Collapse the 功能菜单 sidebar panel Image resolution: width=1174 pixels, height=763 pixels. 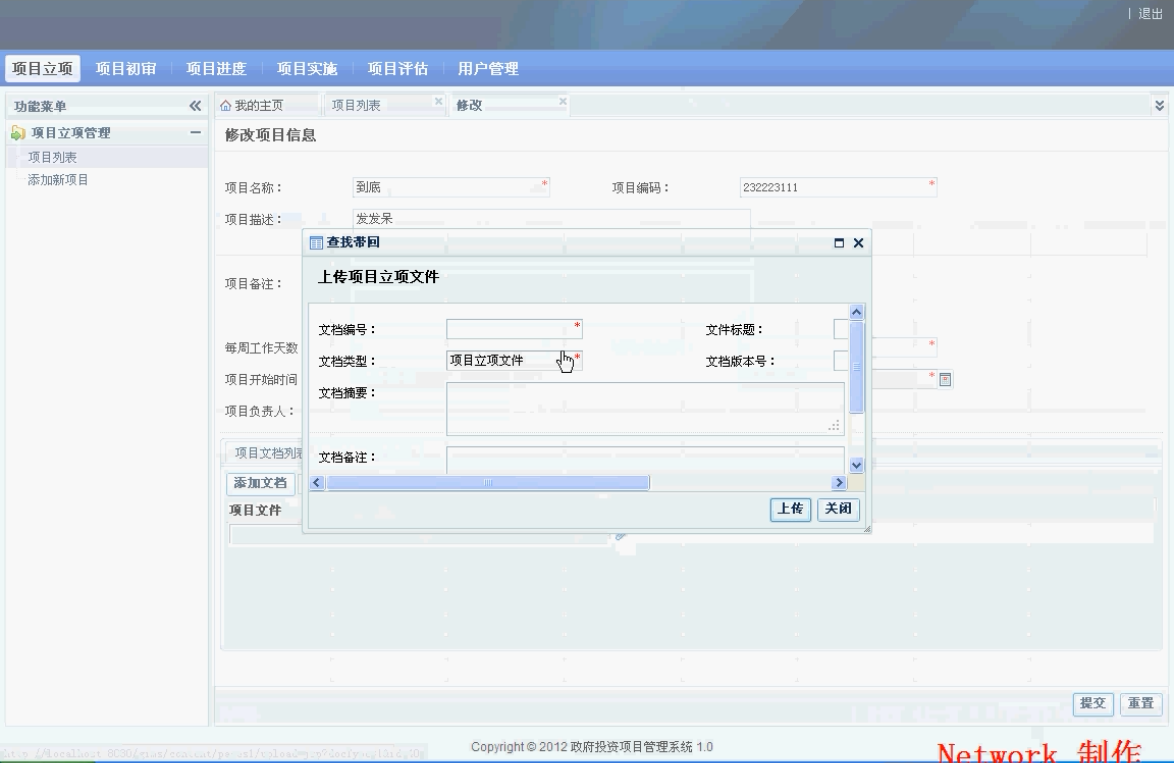coord(195,106)
